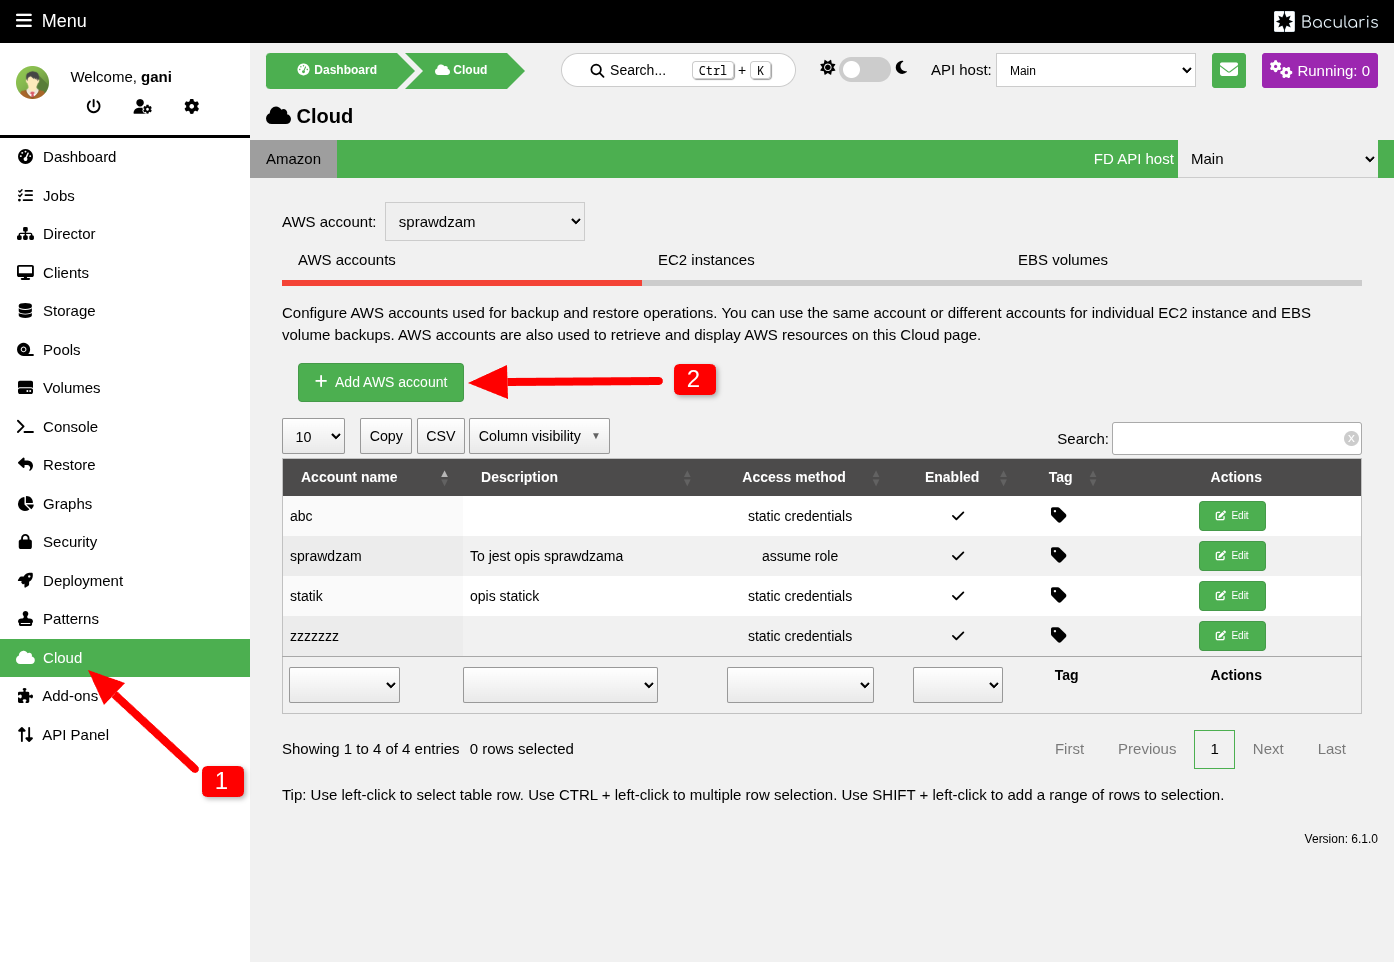
Task: Click the moon dark-mode icon
Action: 902,68
